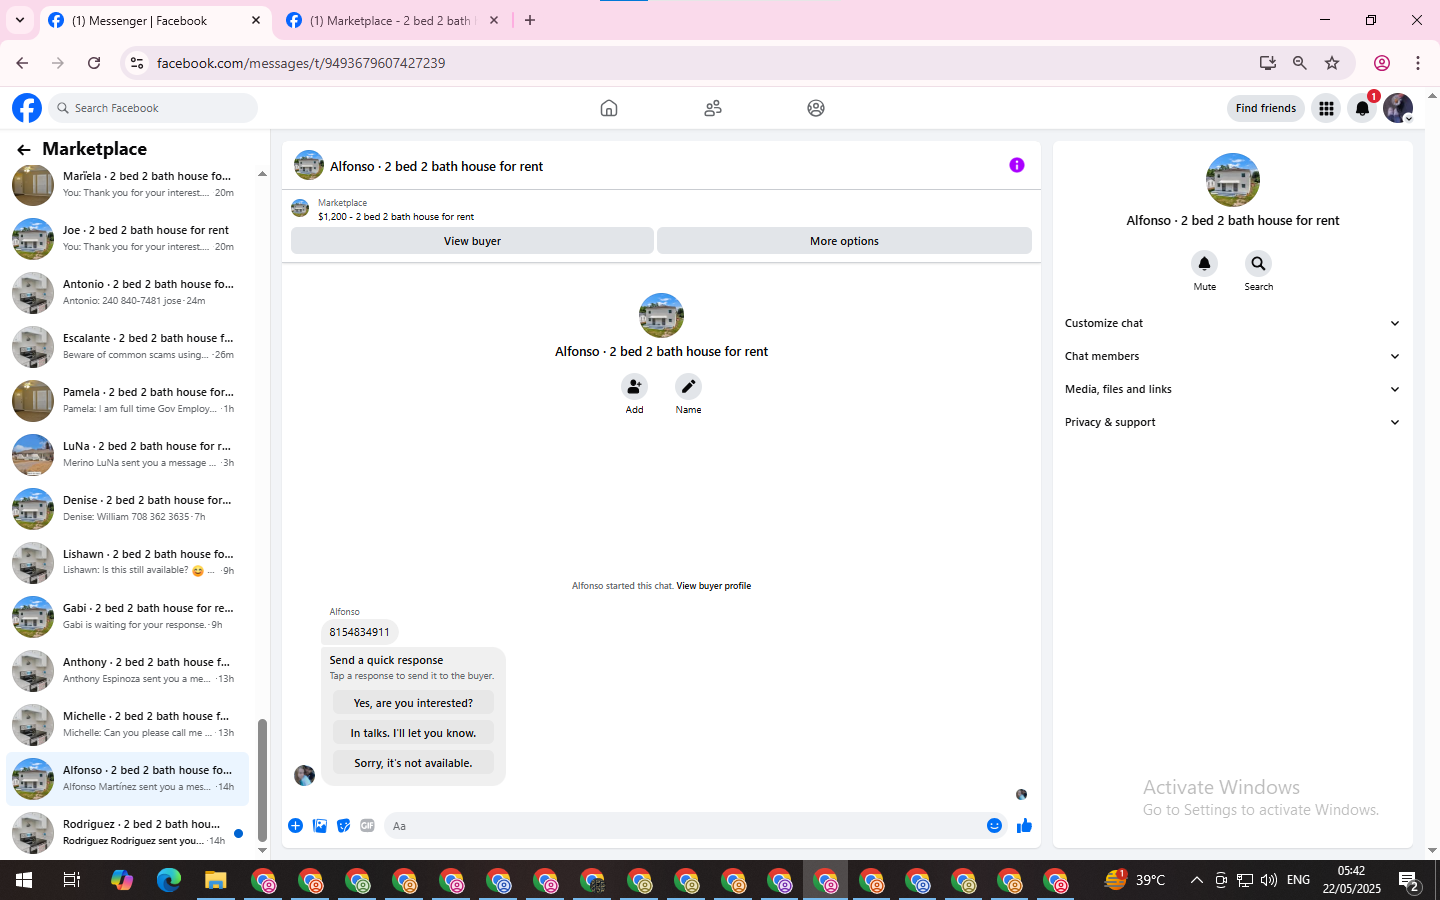Open Pamela's conversation
The width and height of the screenshot is (1440, 900).
click(x=127, y=401)
